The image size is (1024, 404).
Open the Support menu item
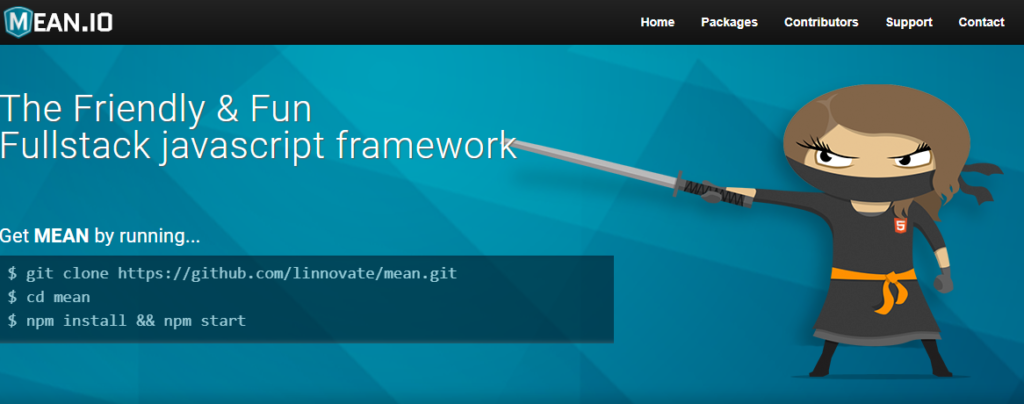tap(908, 22)
